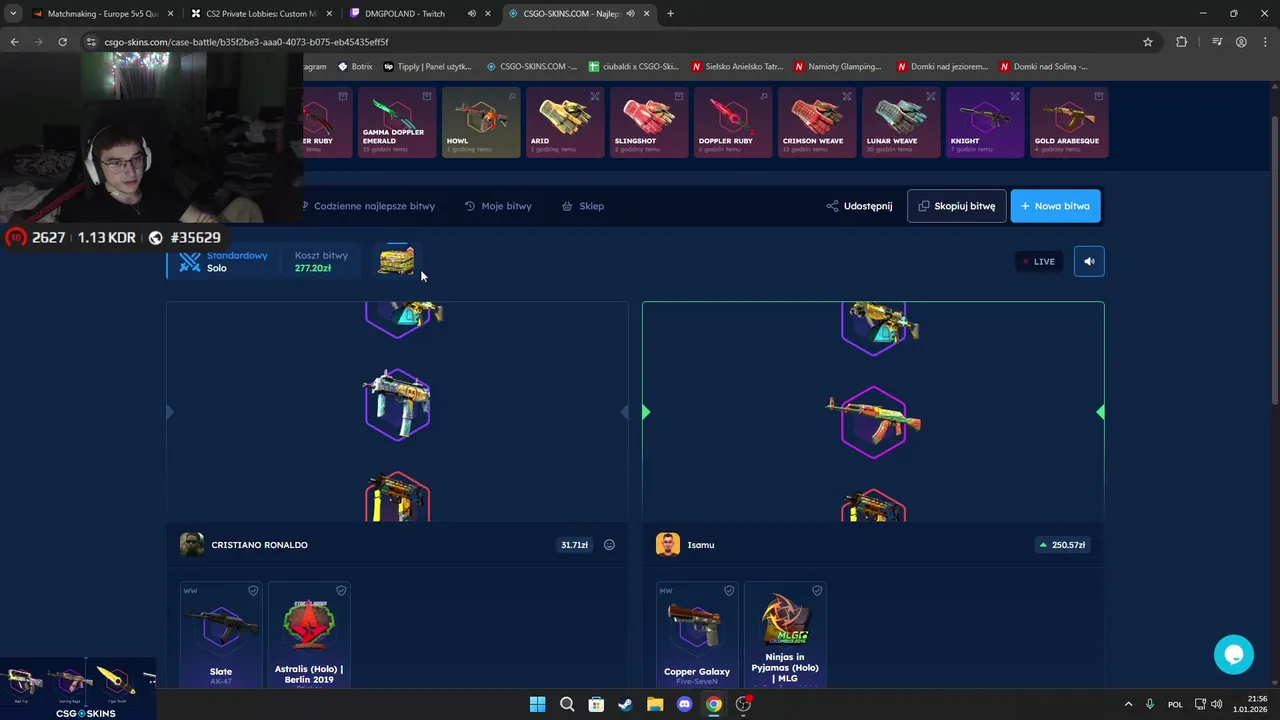
Task: Click the GOLD ARABESQUE drop card
Action: pos(1069,122)
